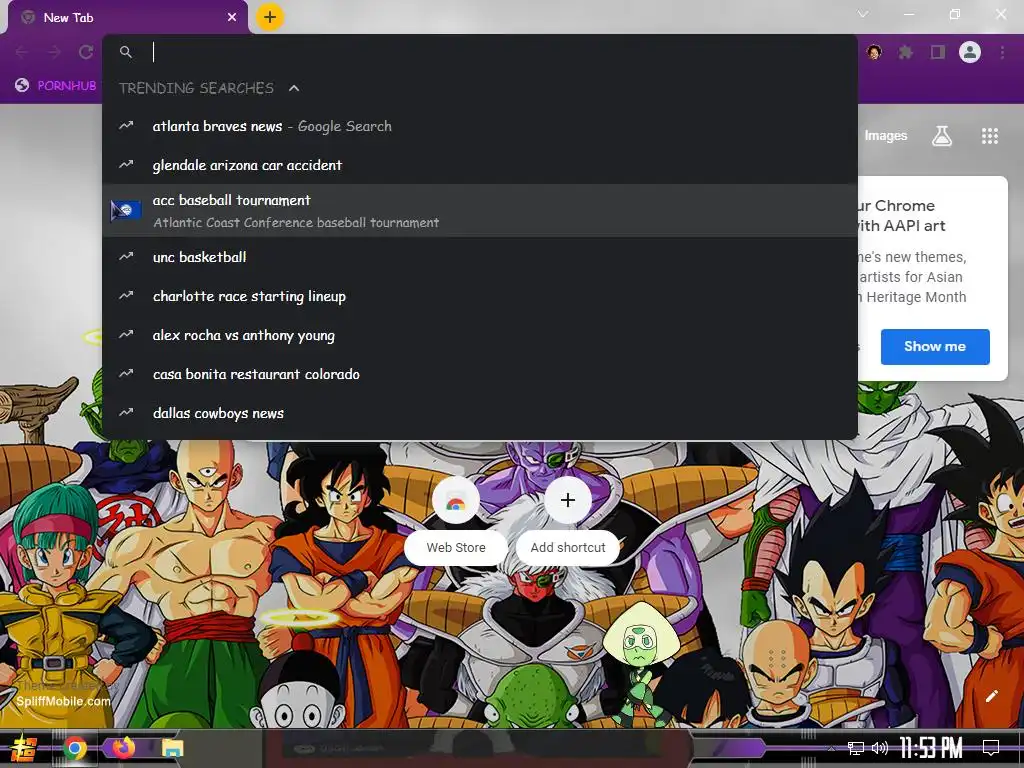Open the Chrome profile avatar
The height and width of the screenshot is (768, 1024).
(970, 52)
